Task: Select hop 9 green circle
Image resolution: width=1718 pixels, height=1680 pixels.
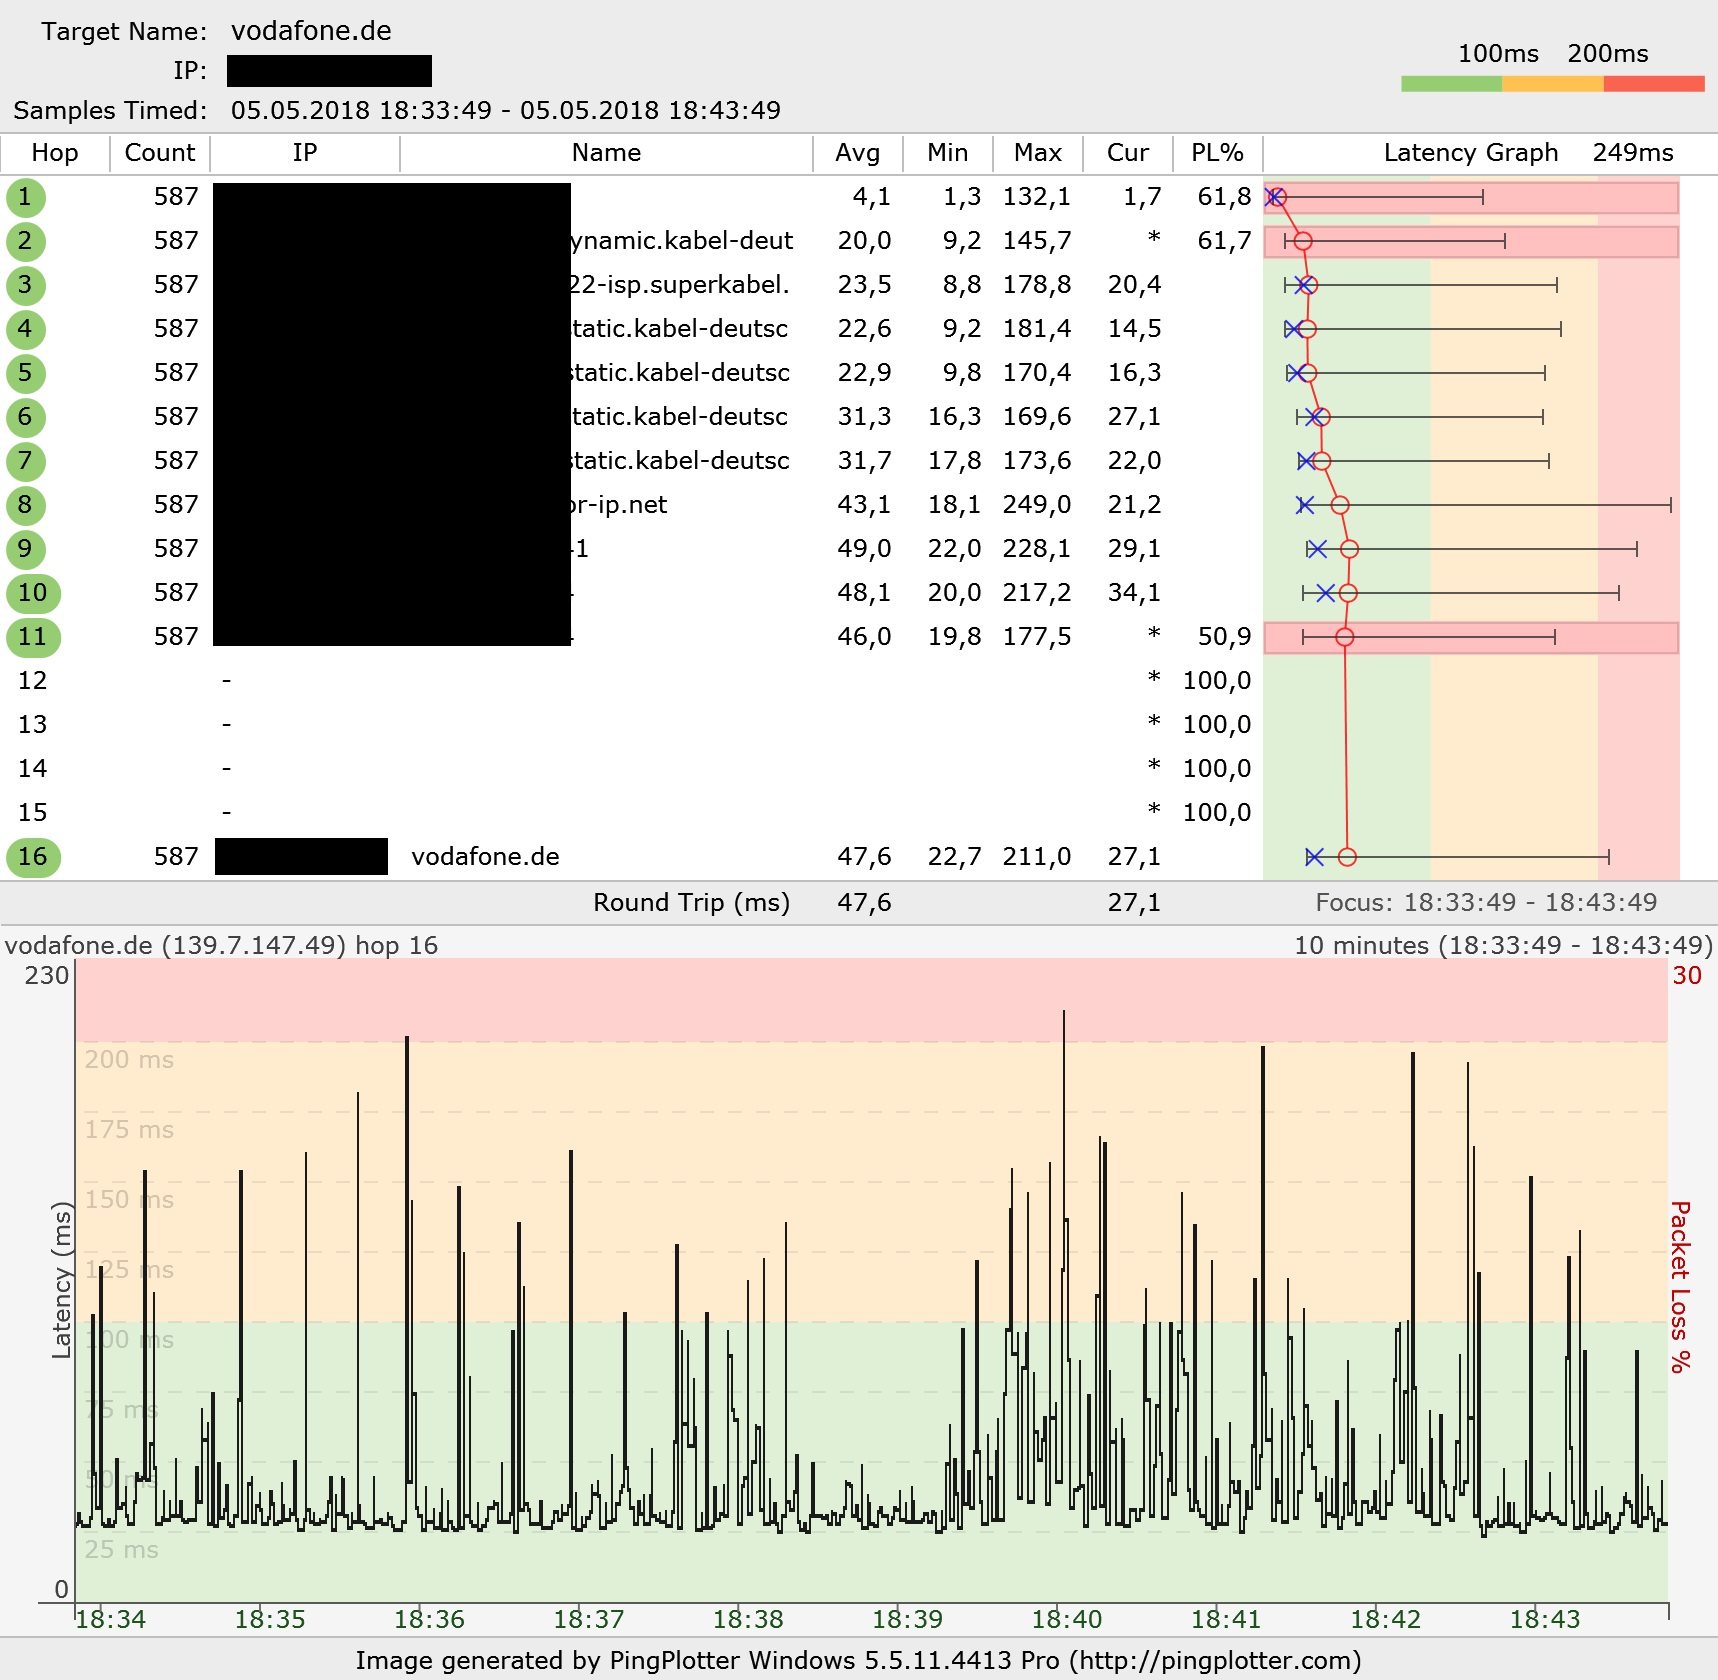Action: [25, 549]
